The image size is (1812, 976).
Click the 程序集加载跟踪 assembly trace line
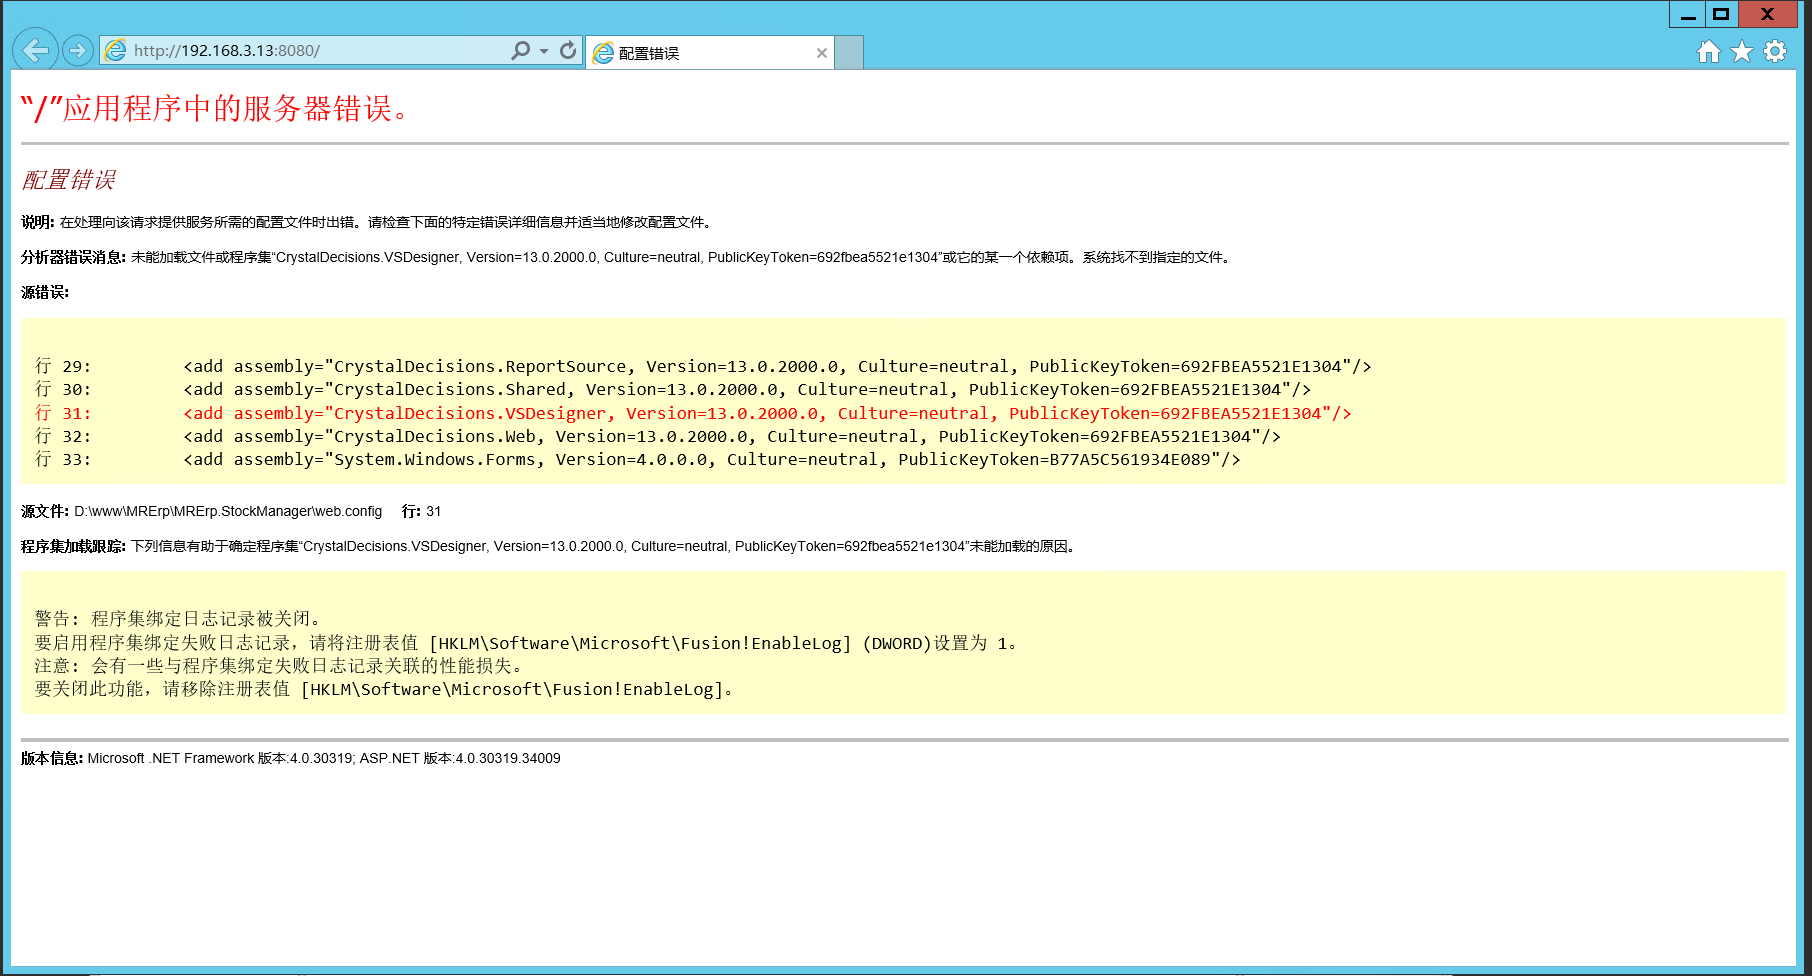[550, 546]
